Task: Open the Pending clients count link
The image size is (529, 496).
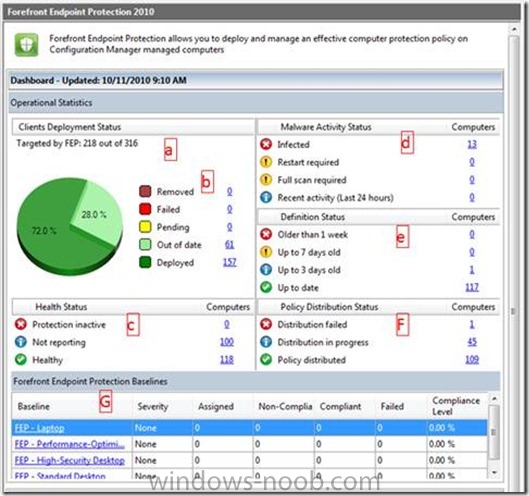Action: (x=229, y=227)
